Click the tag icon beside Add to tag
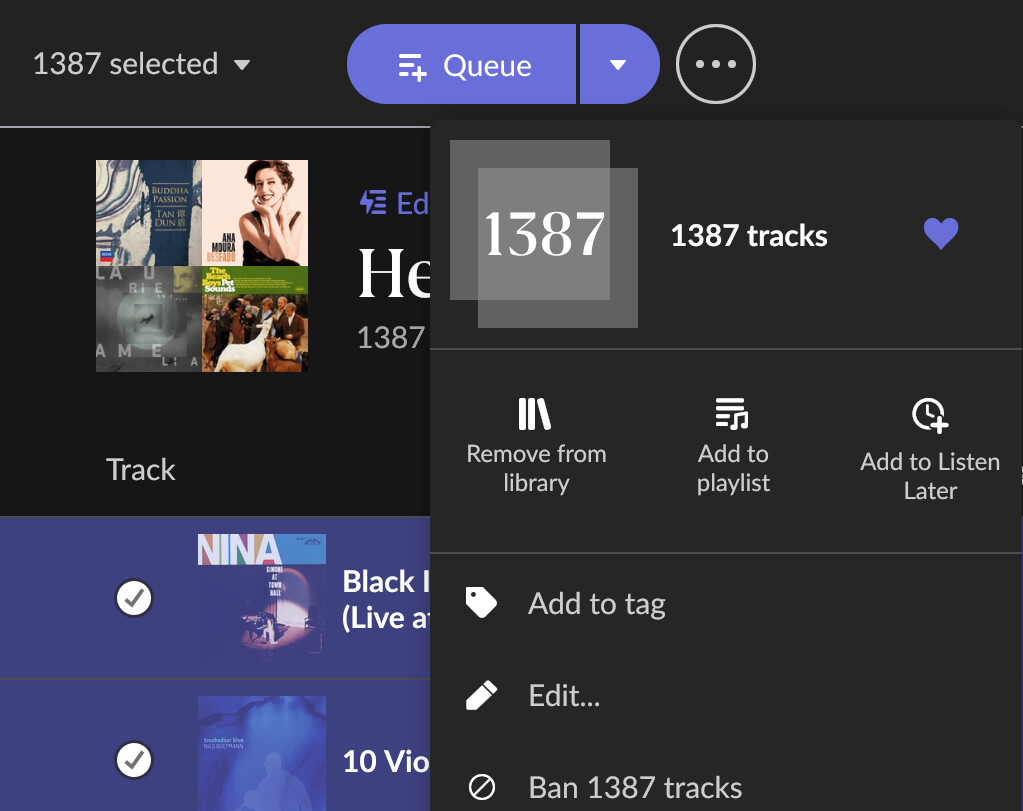The image size is (1023, 811). point(481,603)
